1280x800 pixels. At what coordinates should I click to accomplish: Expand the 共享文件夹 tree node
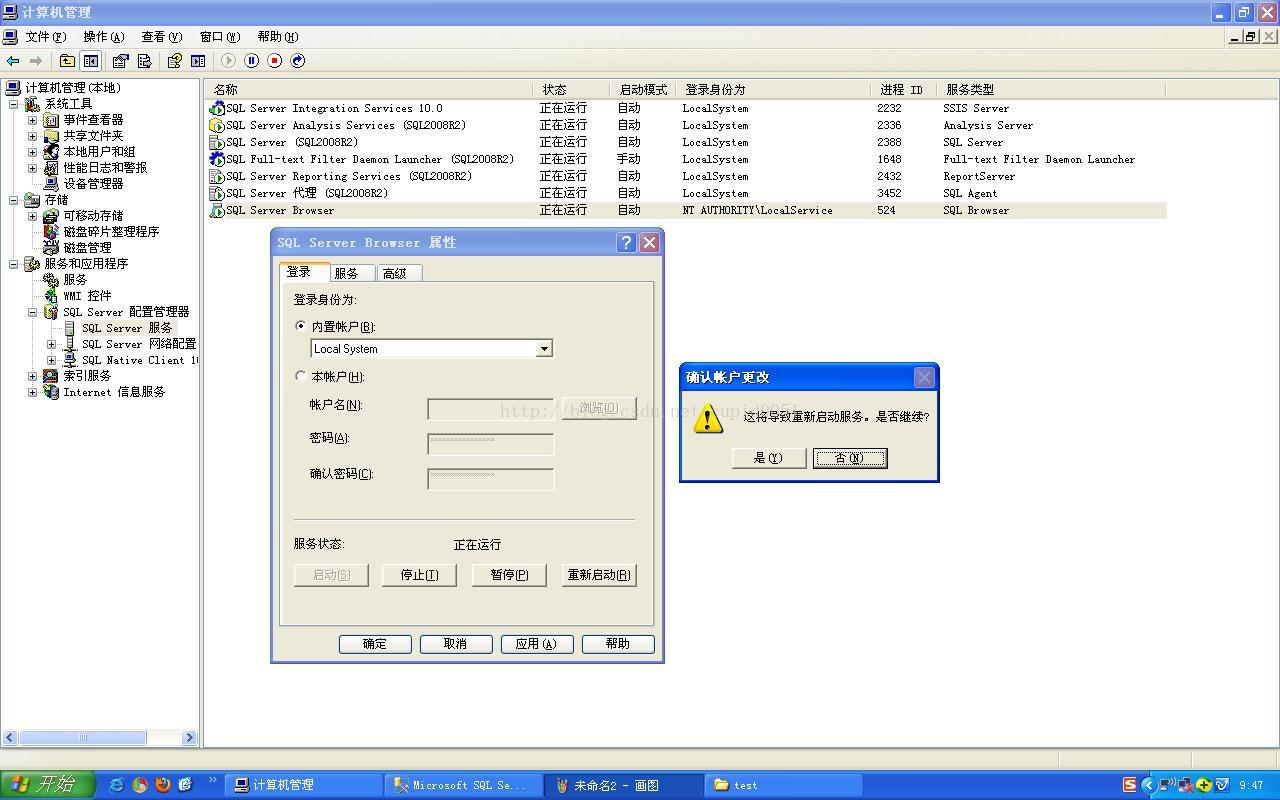tap(33, 136)
